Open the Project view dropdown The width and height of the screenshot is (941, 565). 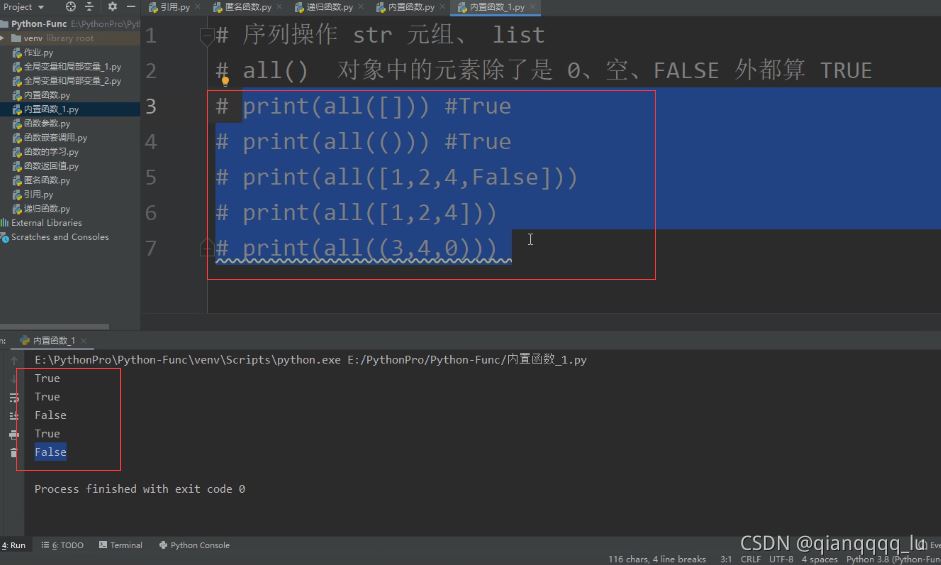[x=23, y=7]
